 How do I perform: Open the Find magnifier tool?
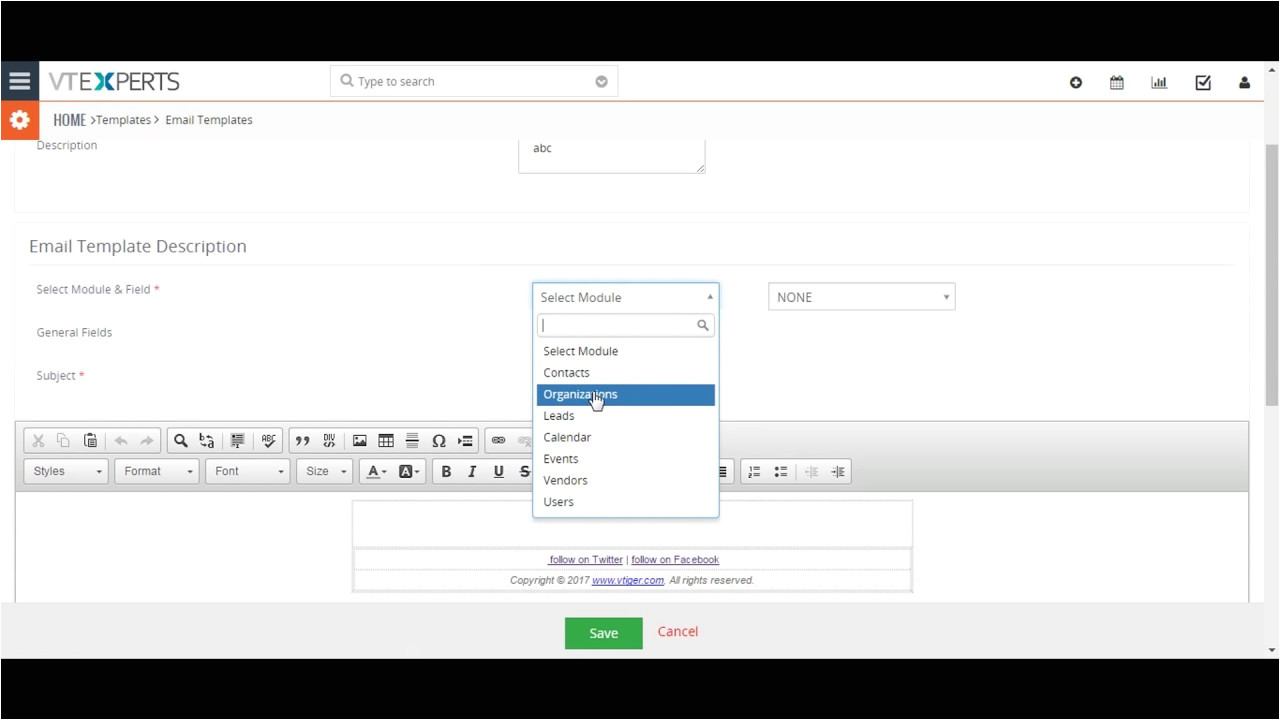[x=181, y=441]
